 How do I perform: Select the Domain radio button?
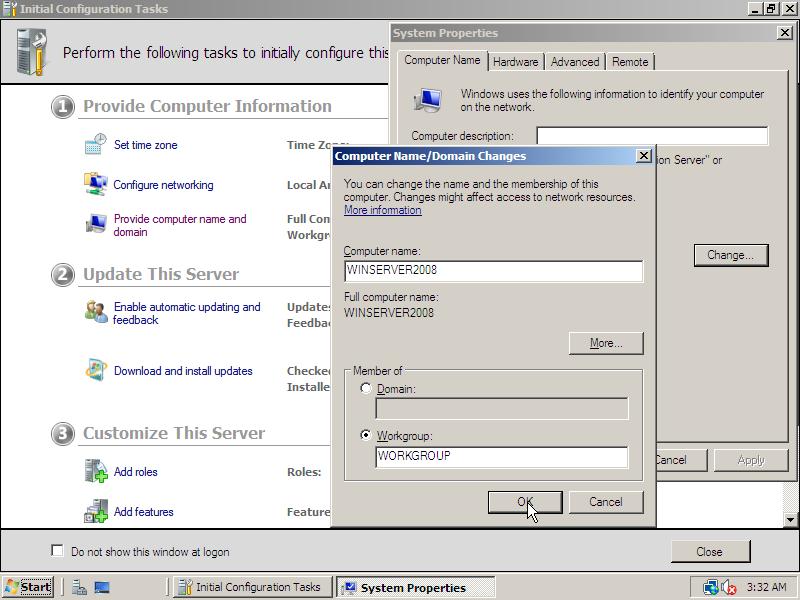(366, 388)
